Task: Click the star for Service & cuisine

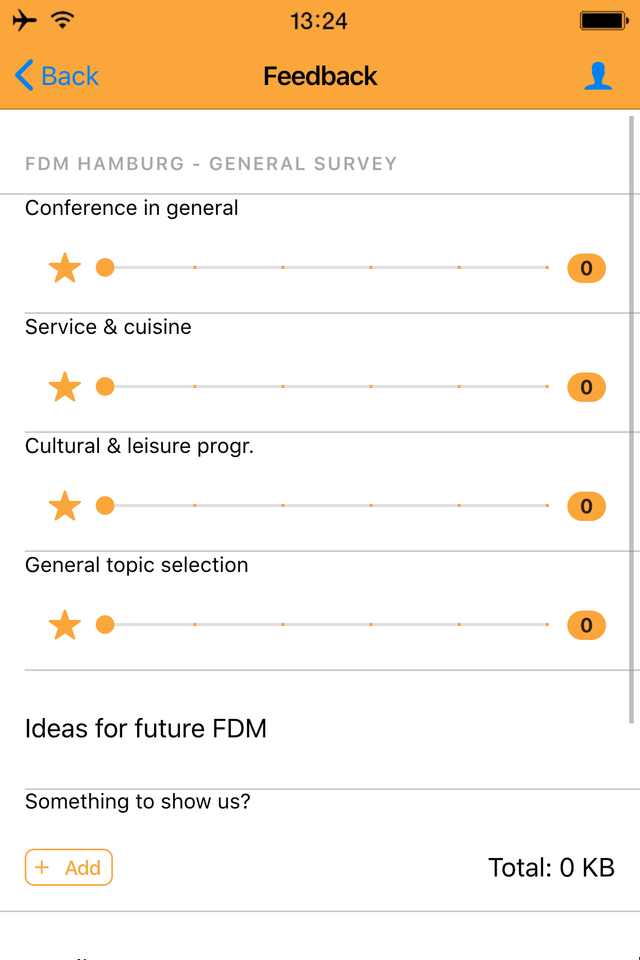Action: (x=65, y=387)
